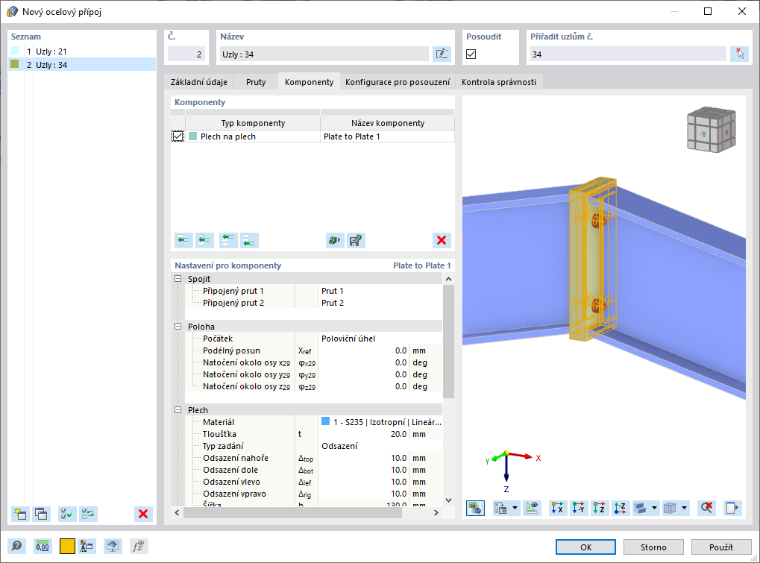Screen dimensions: 760x563
Task: Select the Komponenty tab
Action: coord(309,82)
